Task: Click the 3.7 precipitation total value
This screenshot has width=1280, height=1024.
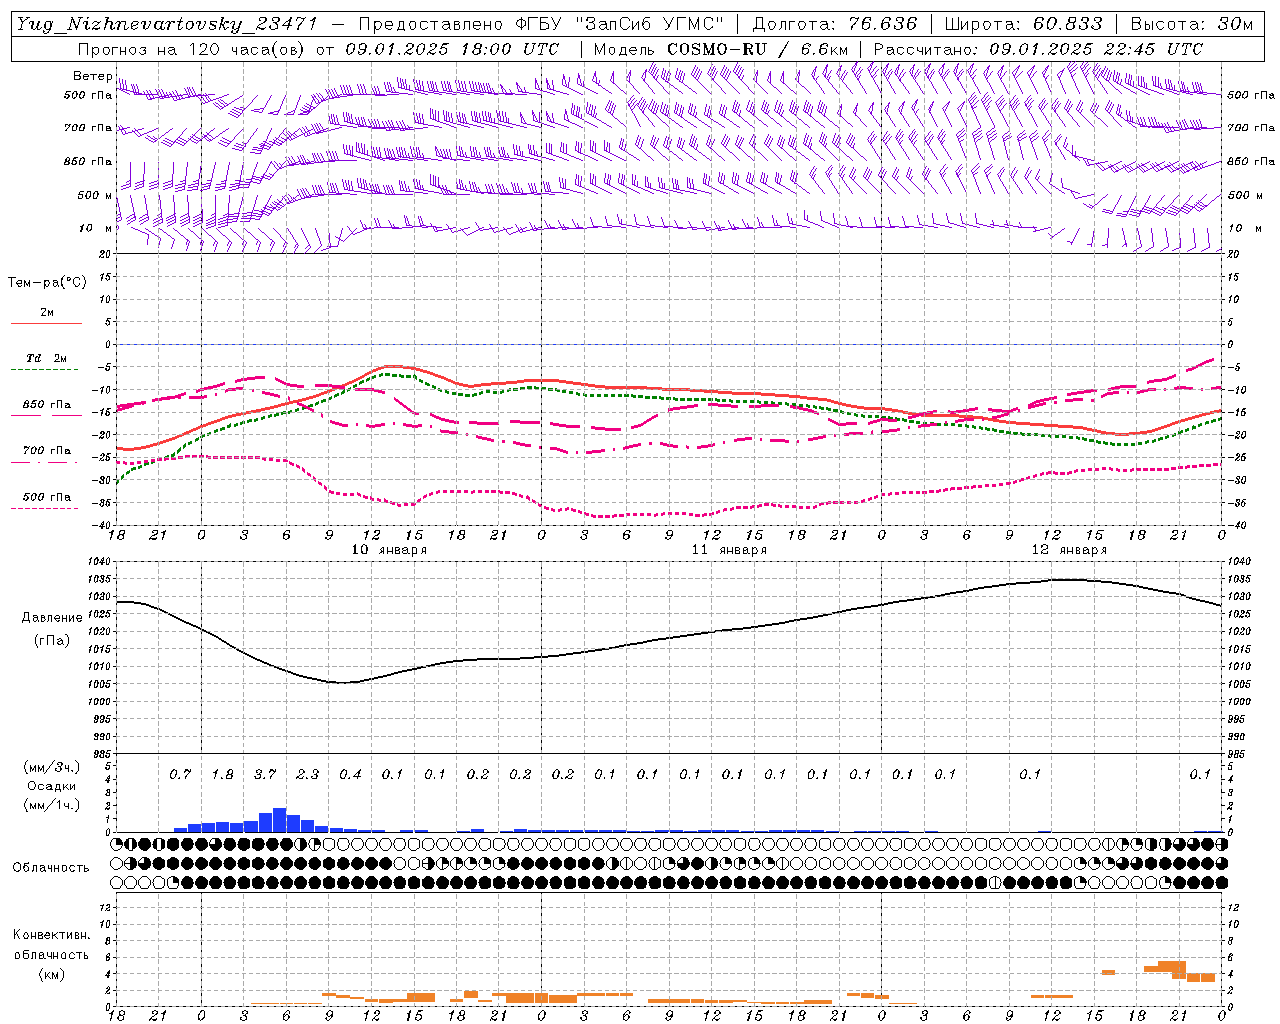Action: (265, 774)
